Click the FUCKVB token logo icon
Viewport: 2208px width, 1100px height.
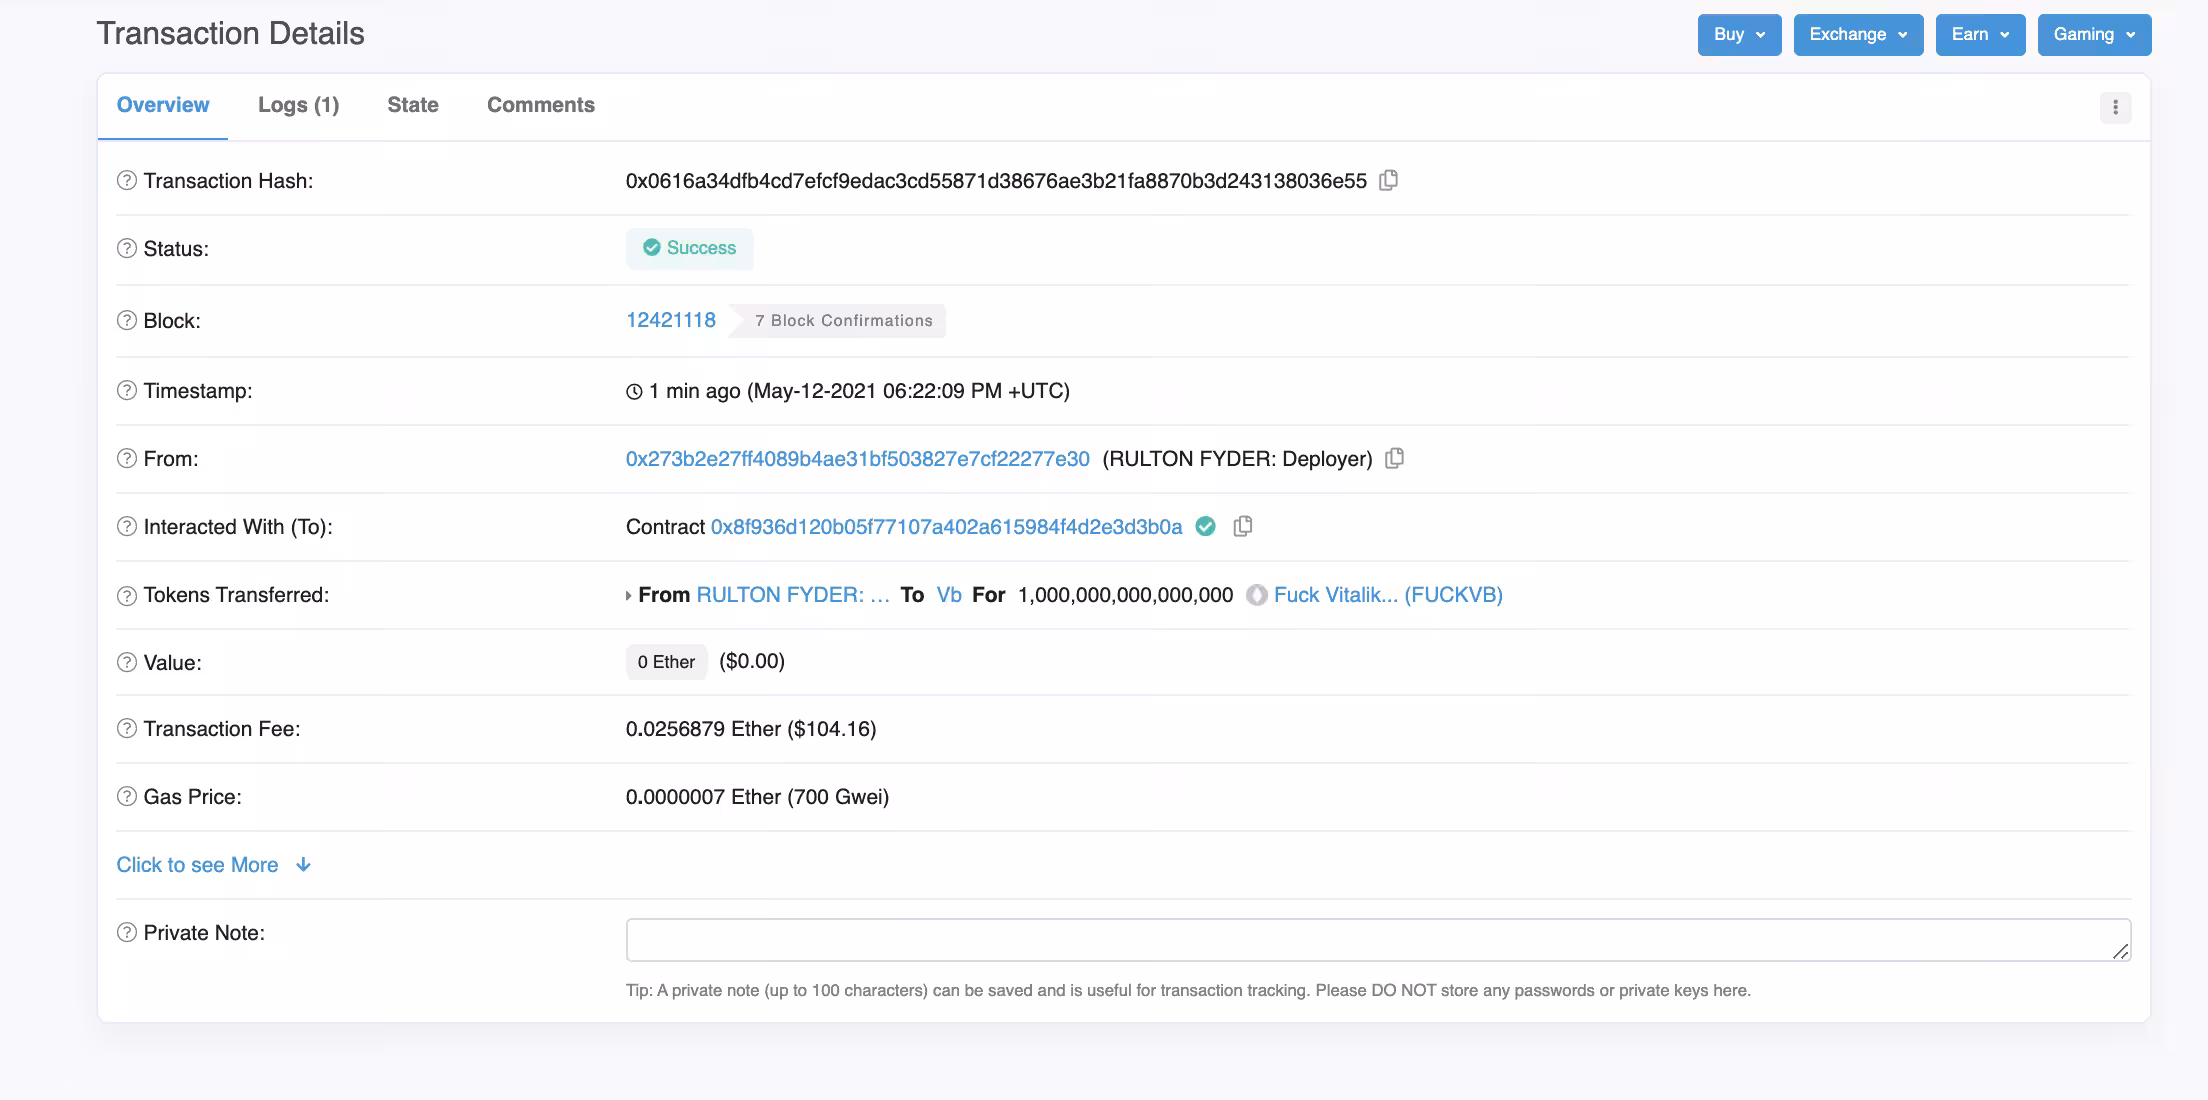click(1257, 595)
